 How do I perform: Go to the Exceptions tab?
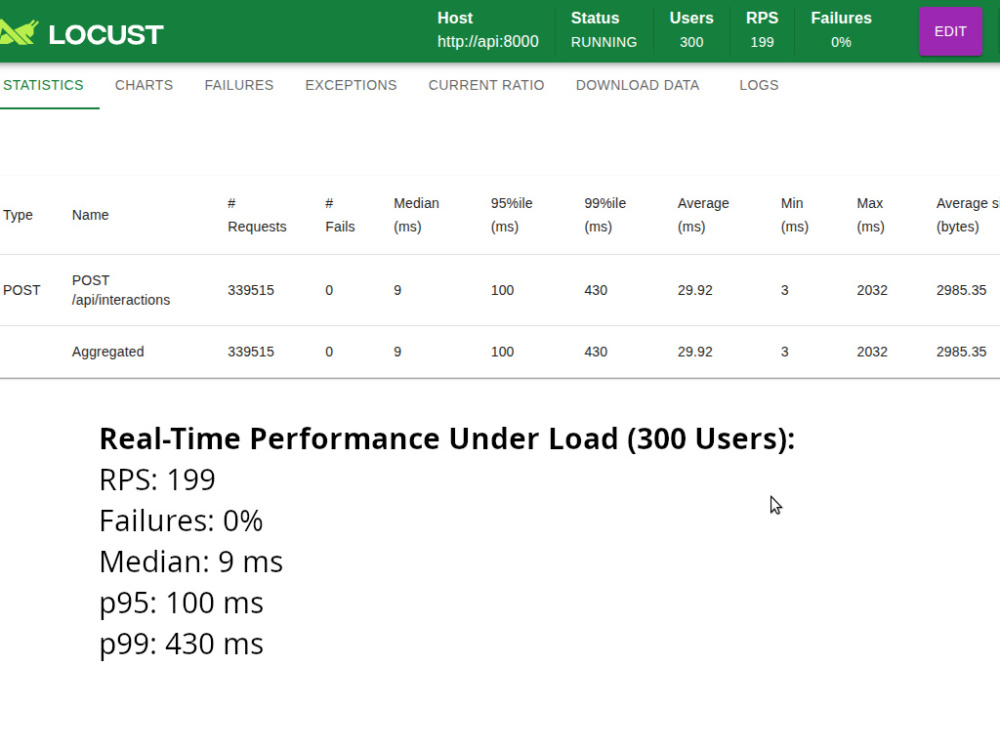(351, 85)
